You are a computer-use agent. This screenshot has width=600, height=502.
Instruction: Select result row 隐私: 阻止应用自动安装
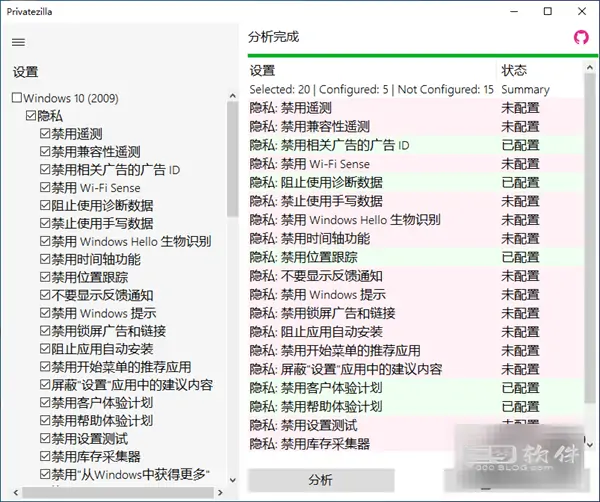tap(416, 332)
